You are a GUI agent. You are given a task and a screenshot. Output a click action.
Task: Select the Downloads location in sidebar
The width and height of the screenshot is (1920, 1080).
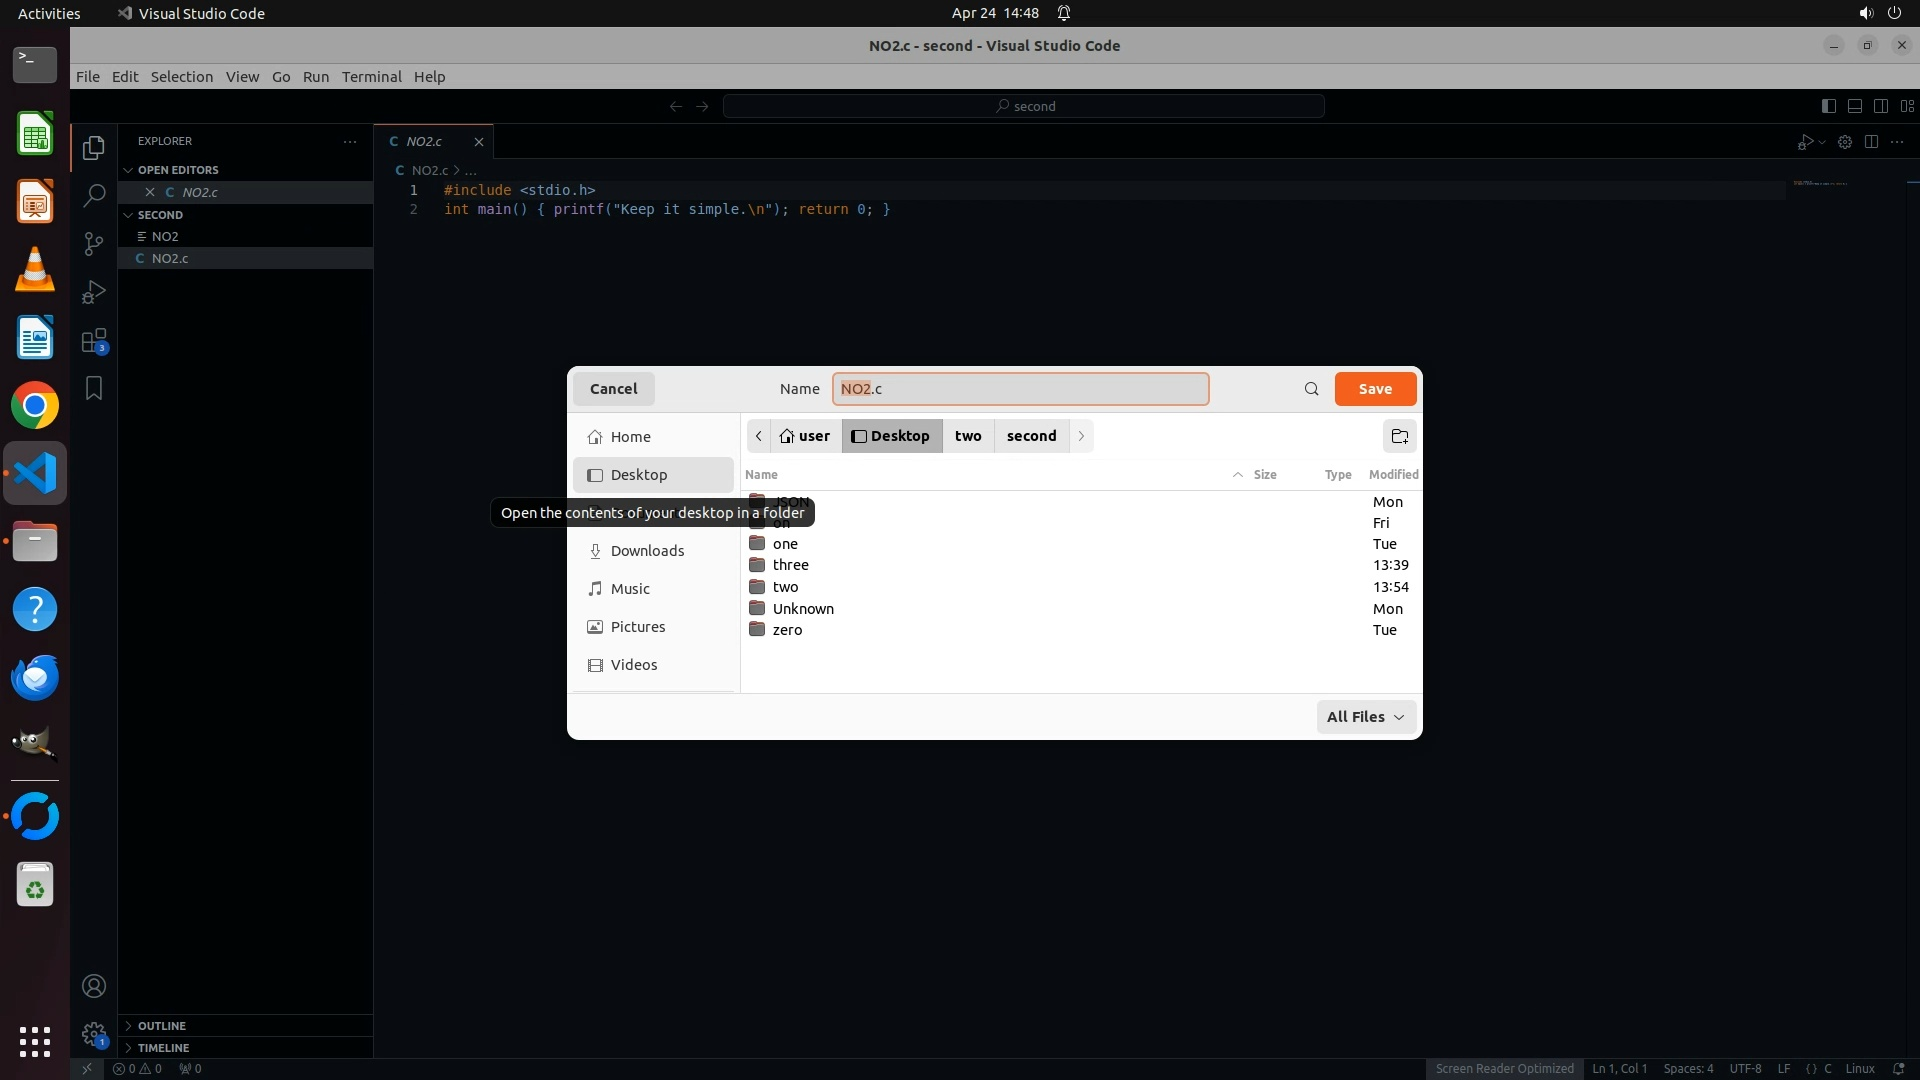tap(647, 551)
